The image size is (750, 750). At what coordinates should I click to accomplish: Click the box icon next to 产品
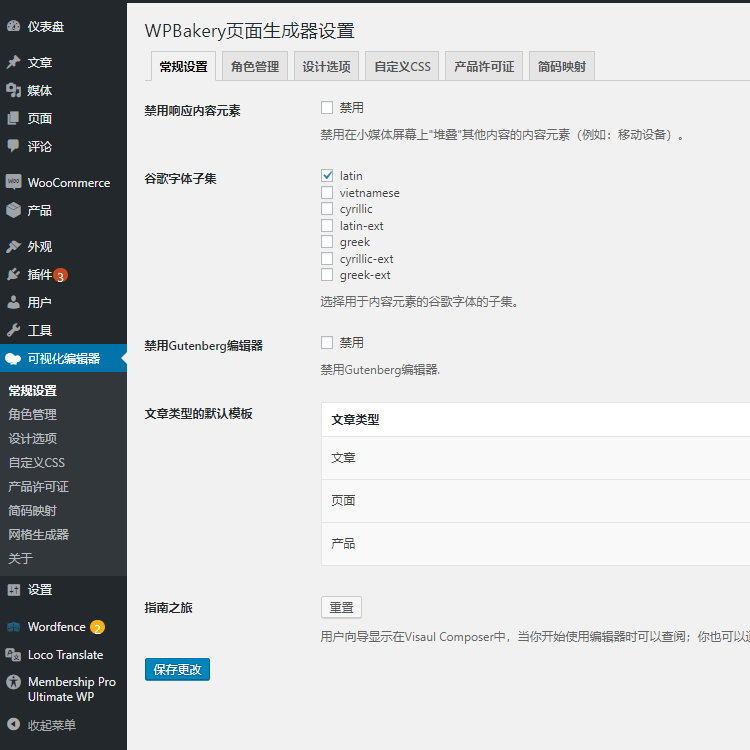click(14, 210)
